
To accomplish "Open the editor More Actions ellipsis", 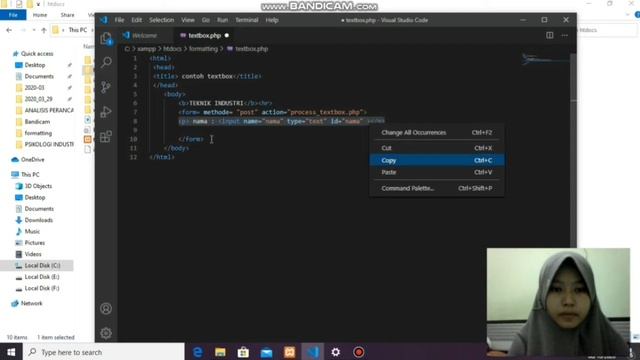I will pyautogui.click(x=564, y=36).
